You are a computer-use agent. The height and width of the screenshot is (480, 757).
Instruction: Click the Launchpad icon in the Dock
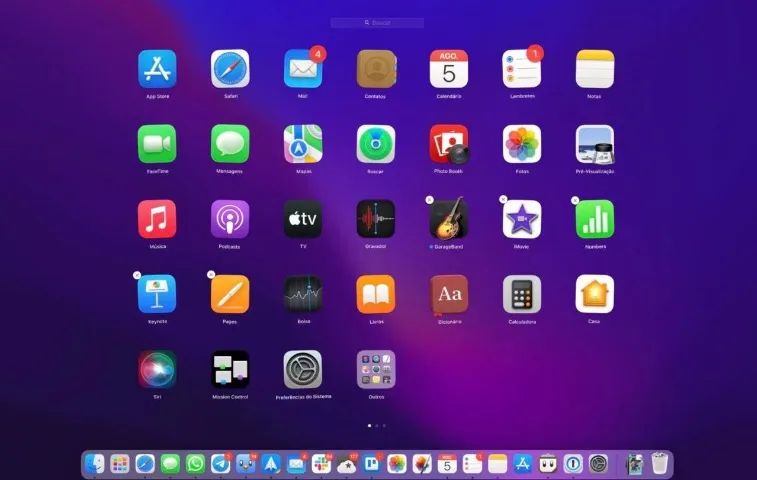(120, 464)
